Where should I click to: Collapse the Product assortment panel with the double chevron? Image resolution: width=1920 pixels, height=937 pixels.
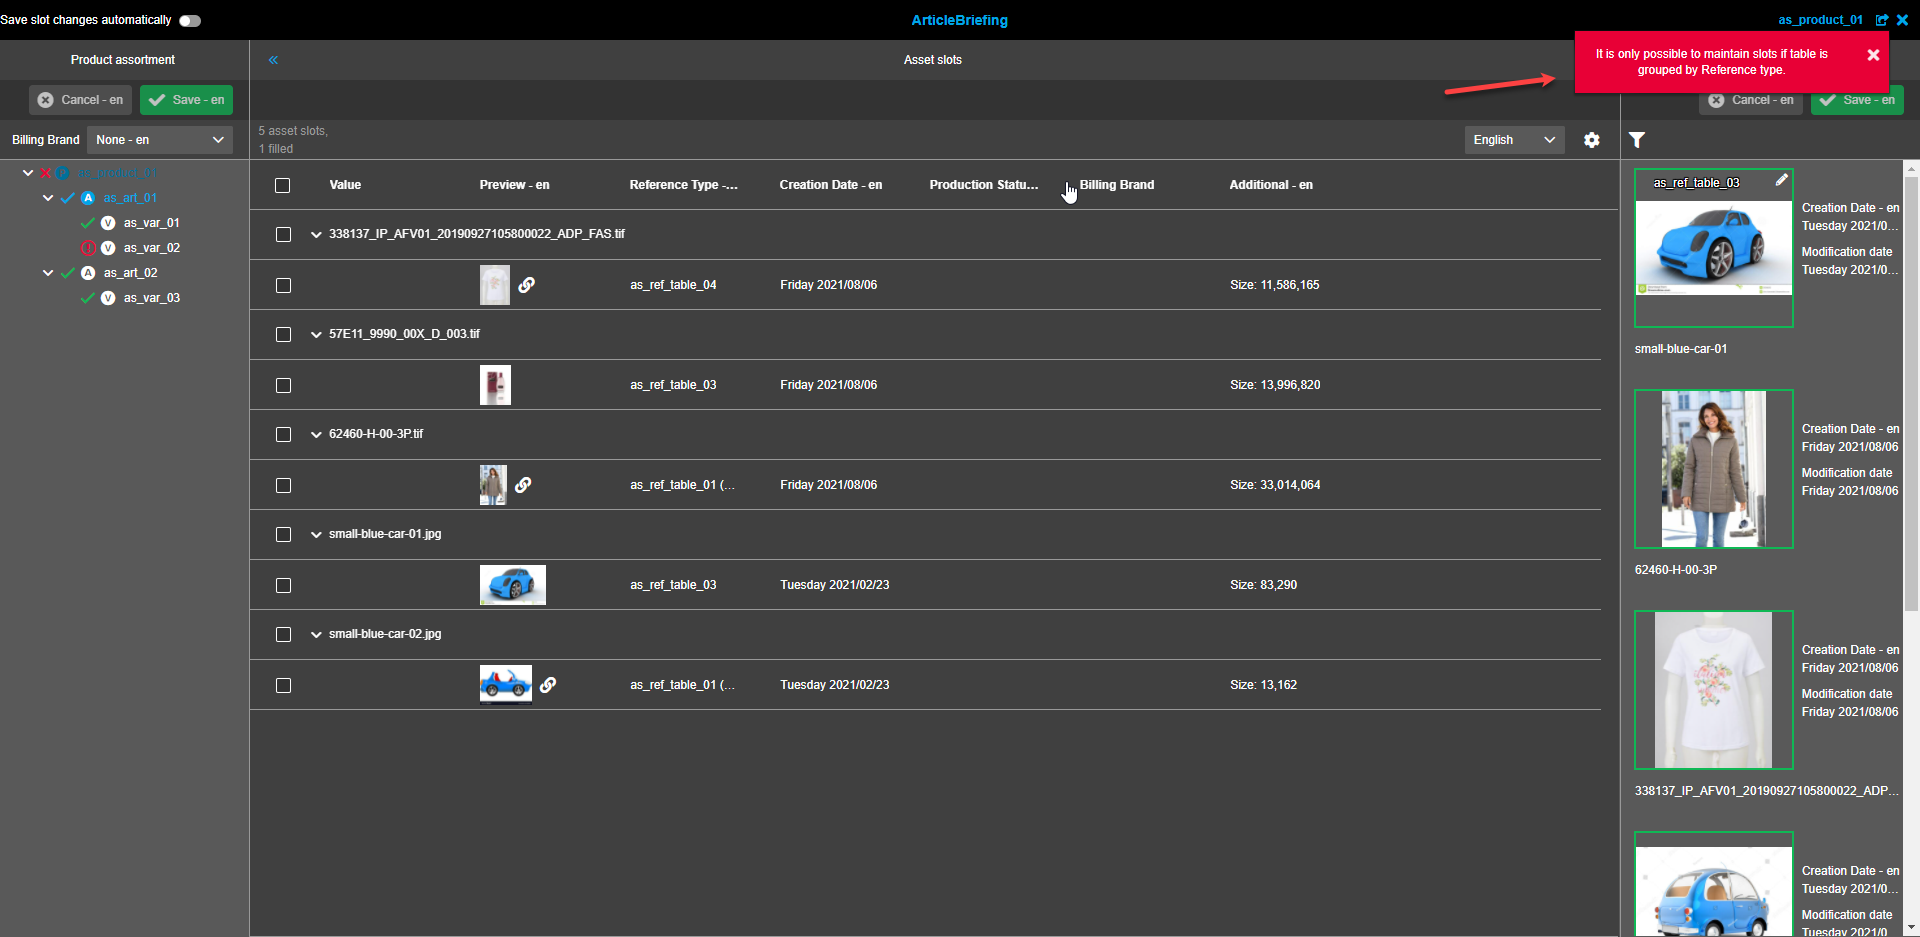[273, 59]
